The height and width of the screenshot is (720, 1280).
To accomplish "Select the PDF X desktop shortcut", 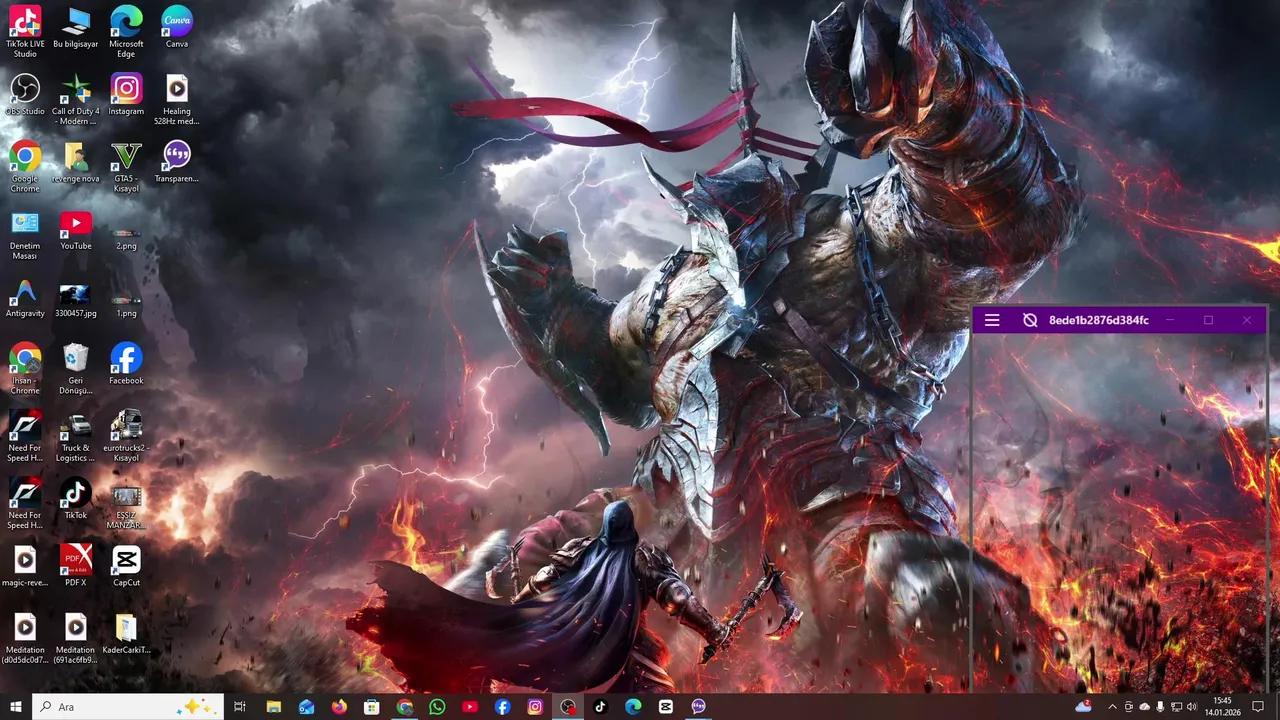I will (x=76, y=566).
